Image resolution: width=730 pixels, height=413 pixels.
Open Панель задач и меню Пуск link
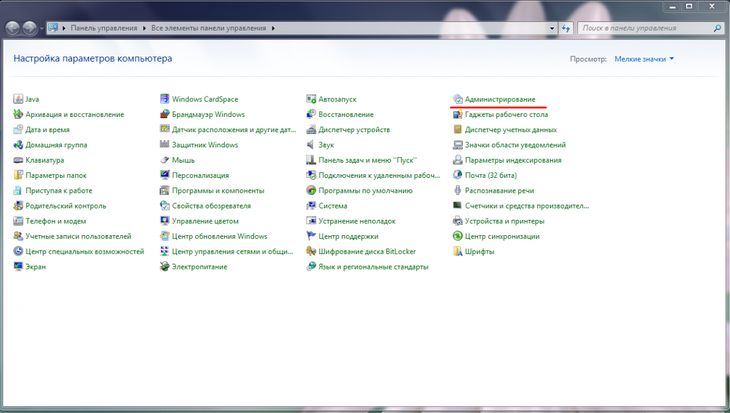coord(368,160)
